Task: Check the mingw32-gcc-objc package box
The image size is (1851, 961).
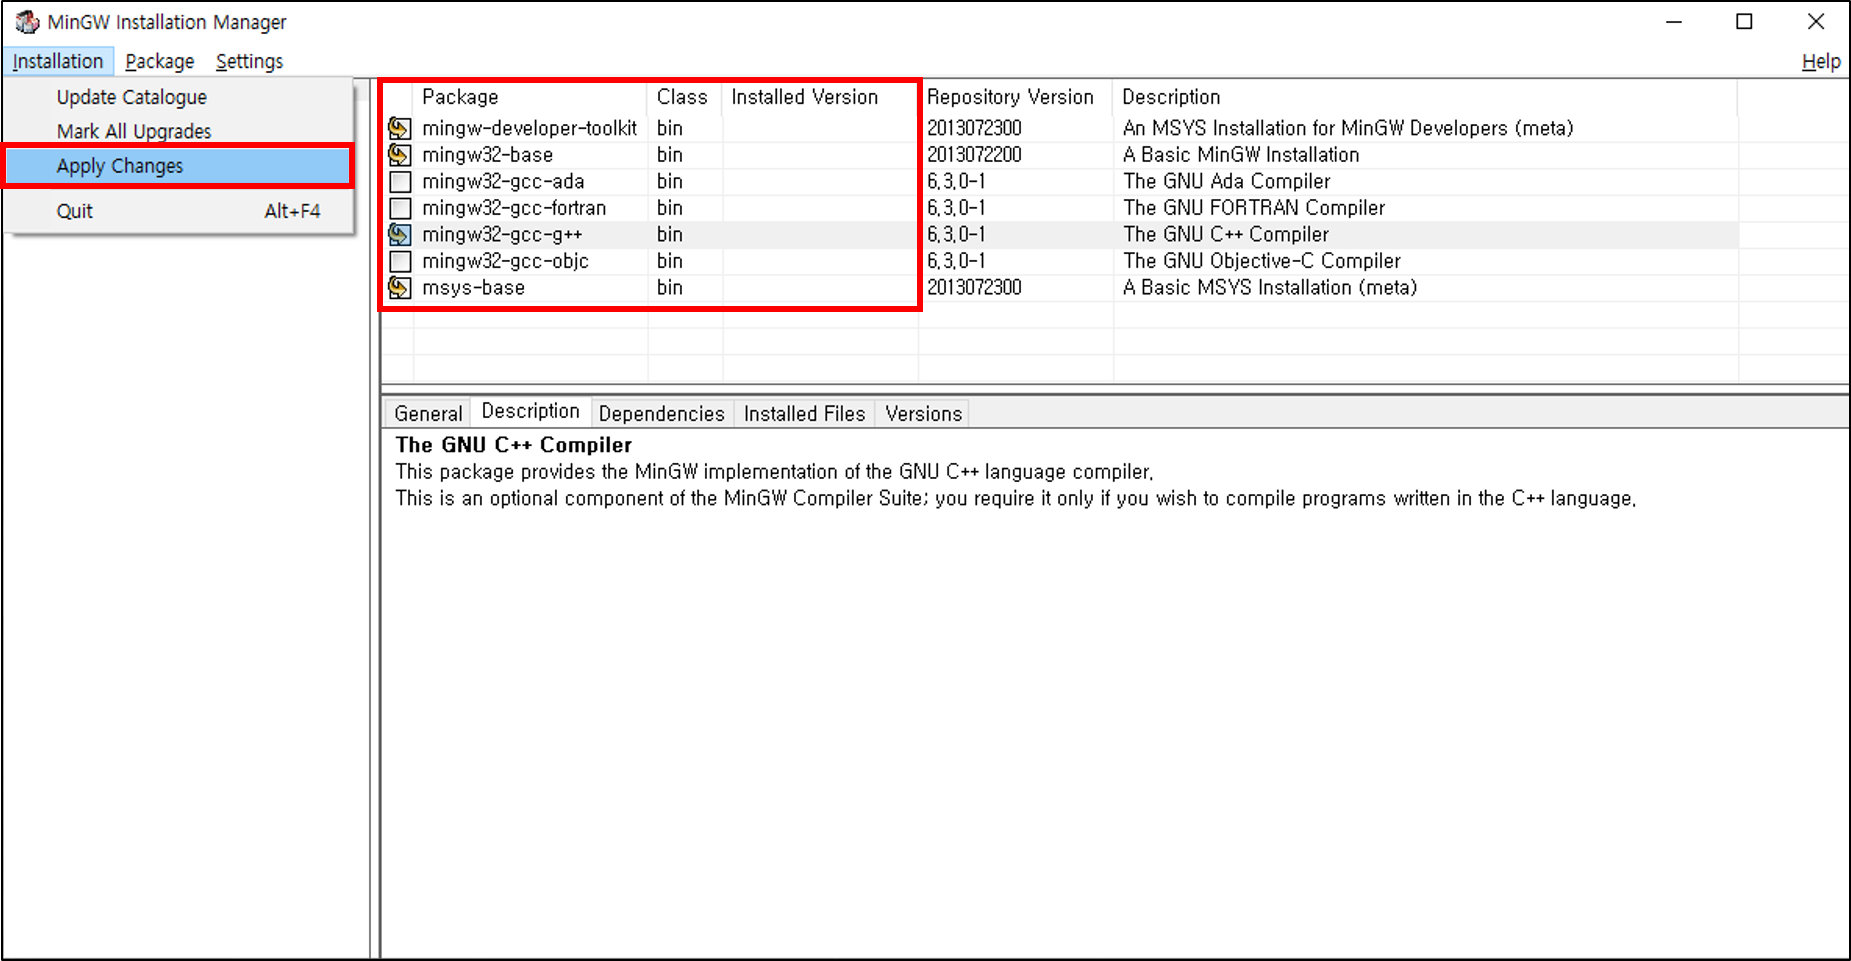Action: [400, 261]
